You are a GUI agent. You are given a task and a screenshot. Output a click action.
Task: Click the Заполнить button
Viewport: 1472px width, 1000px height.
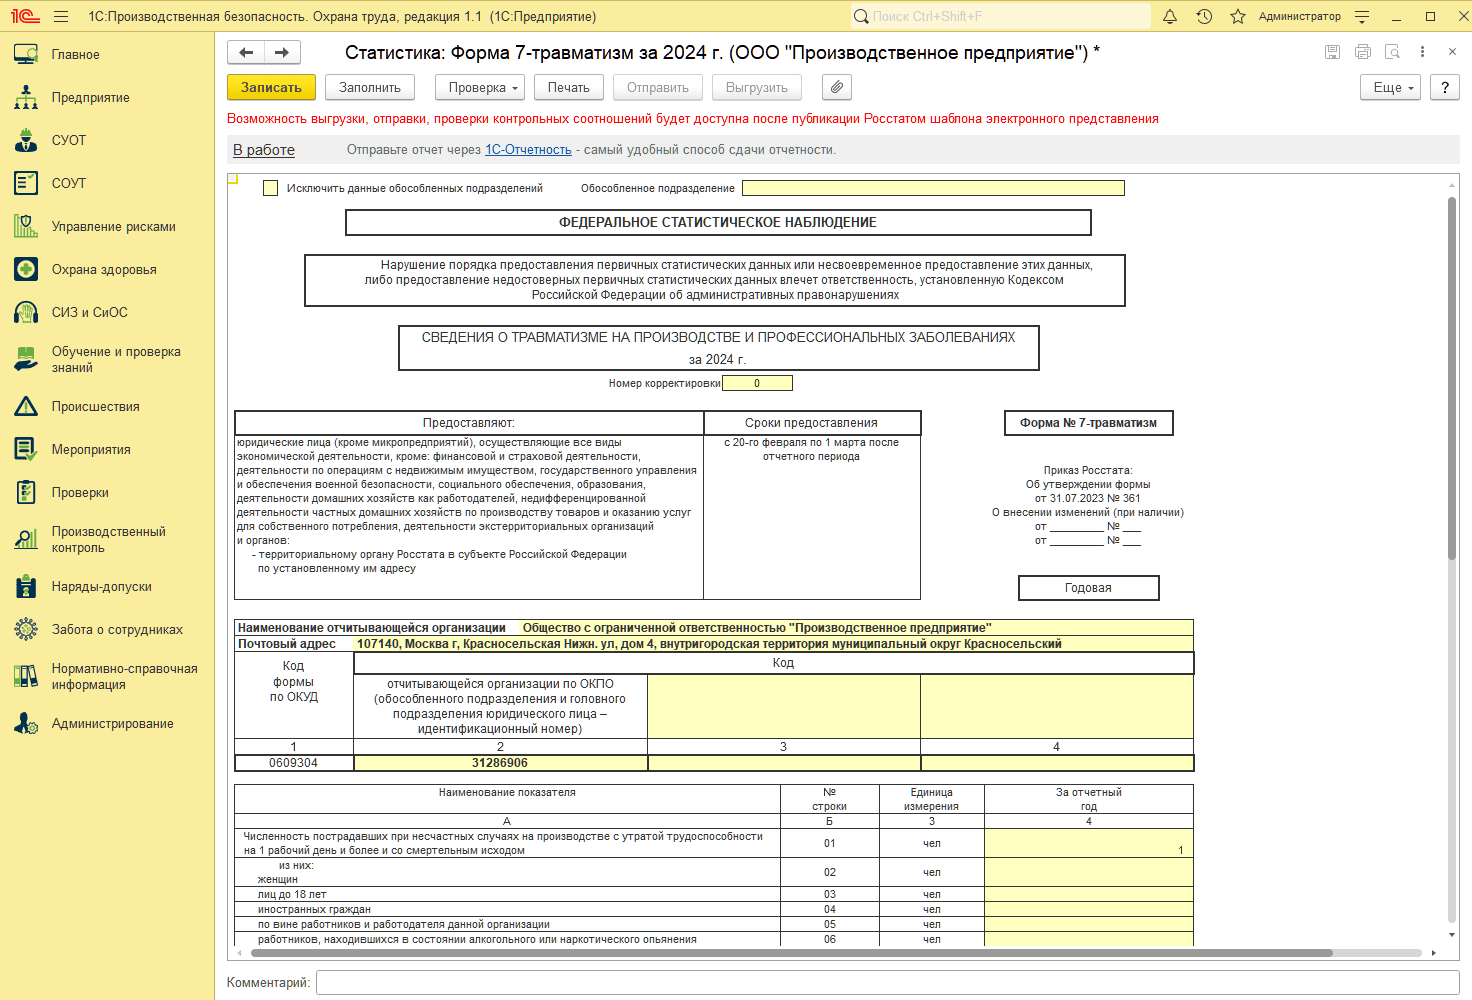point(370,88)
